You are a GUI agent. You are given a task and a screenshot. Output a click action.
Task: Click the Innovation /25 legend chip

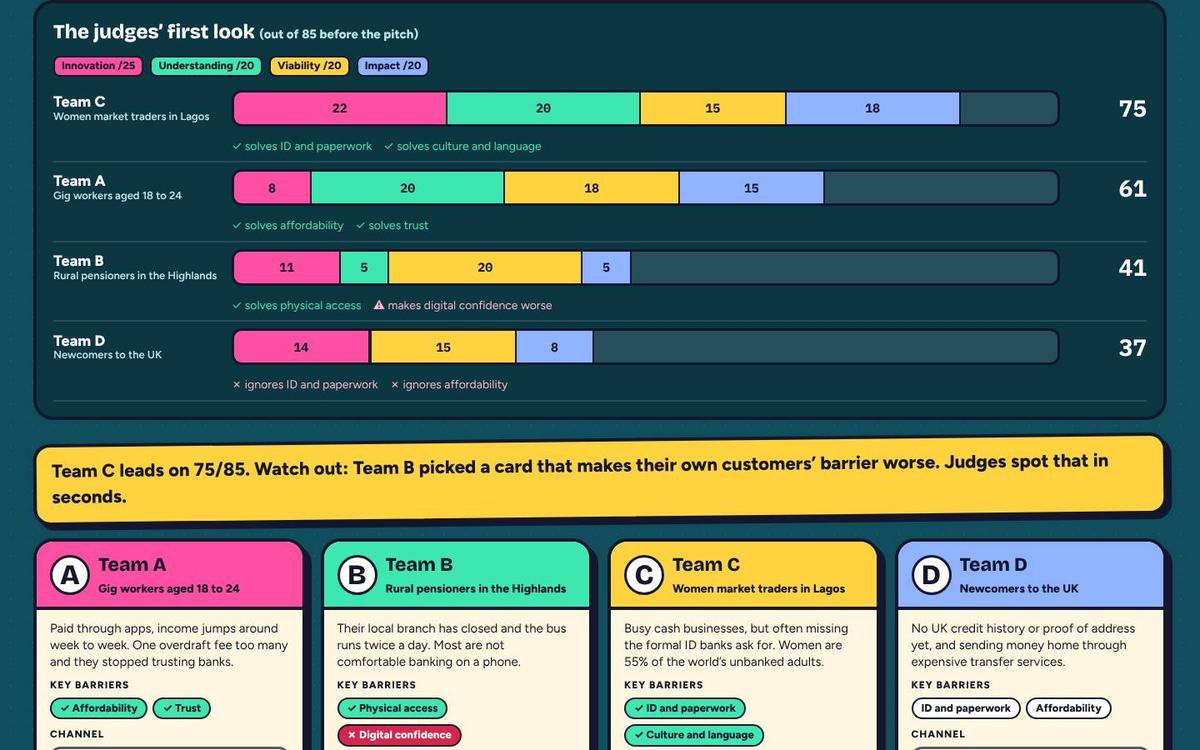[x=98, y=66]
